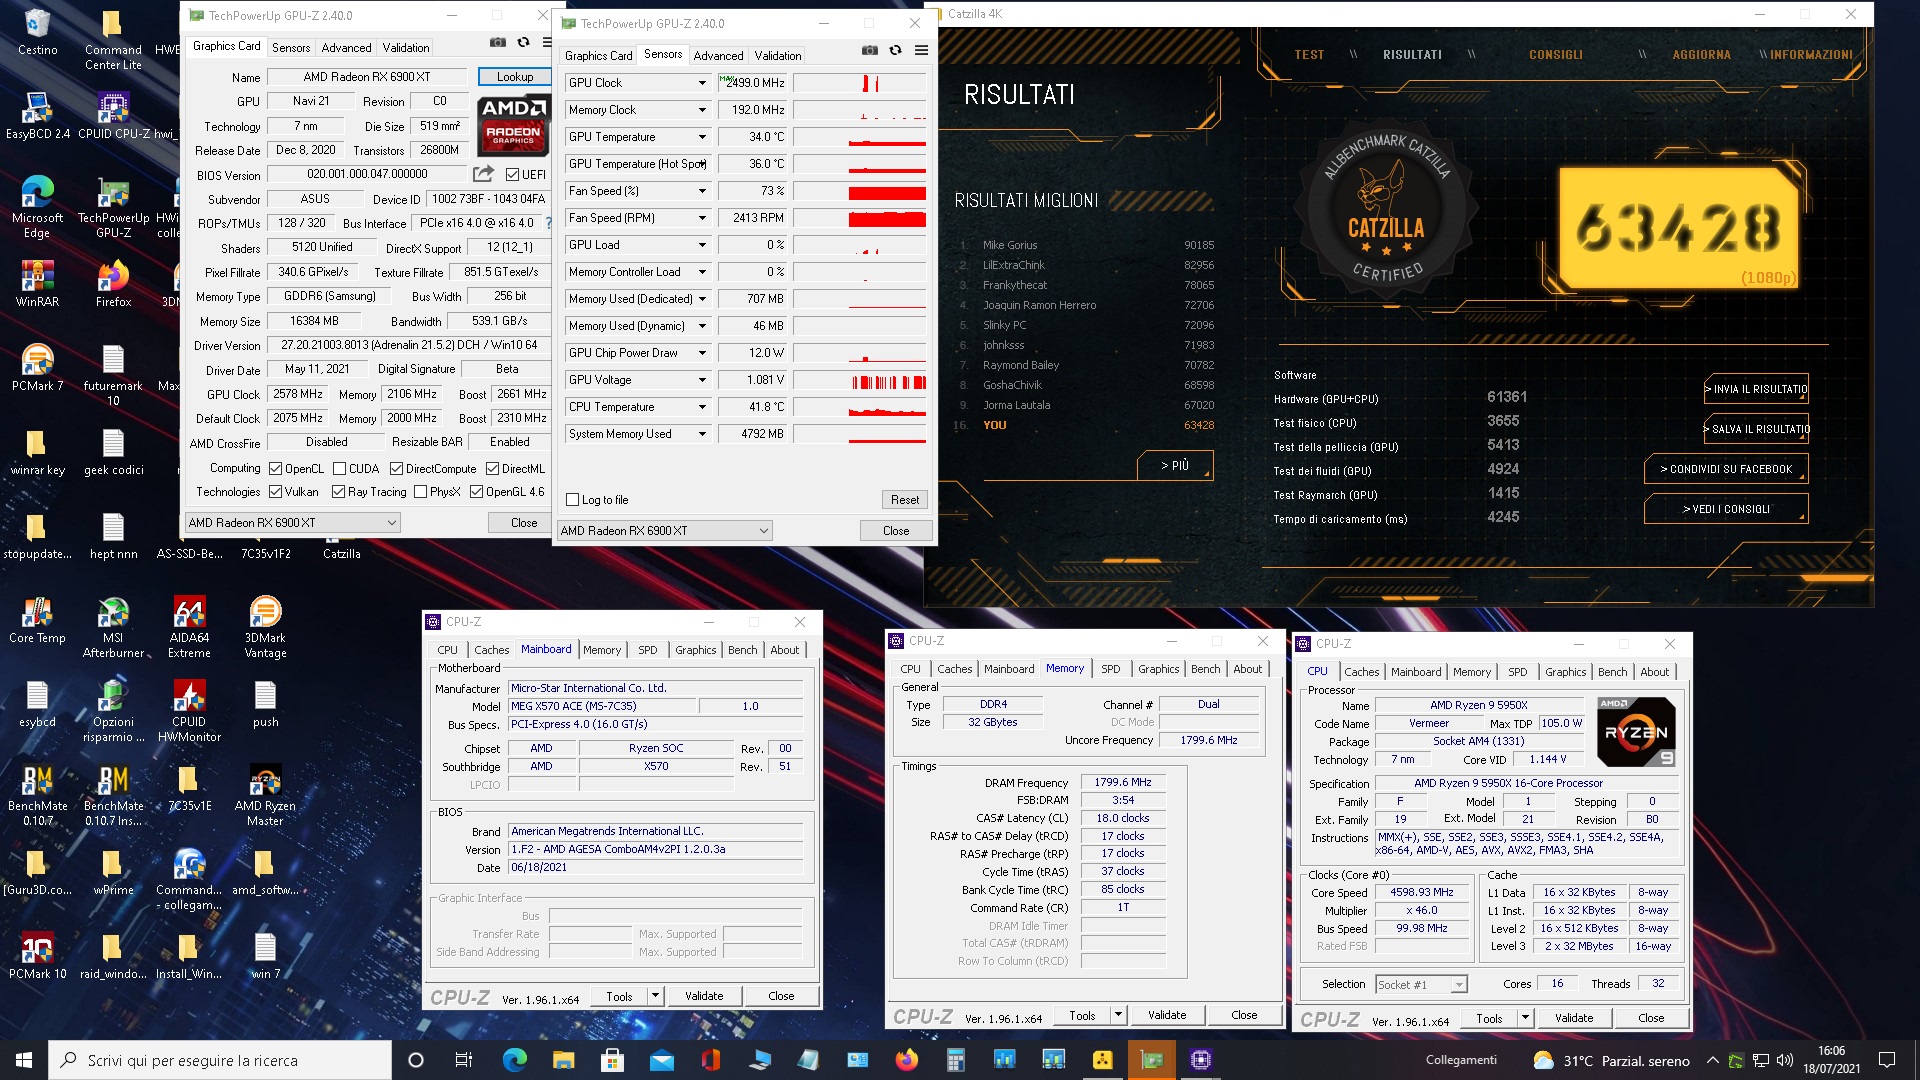This screenshot has width=1920, height=1080.
Task: Open the Cestino recycle bin icon
Action: 37,32
